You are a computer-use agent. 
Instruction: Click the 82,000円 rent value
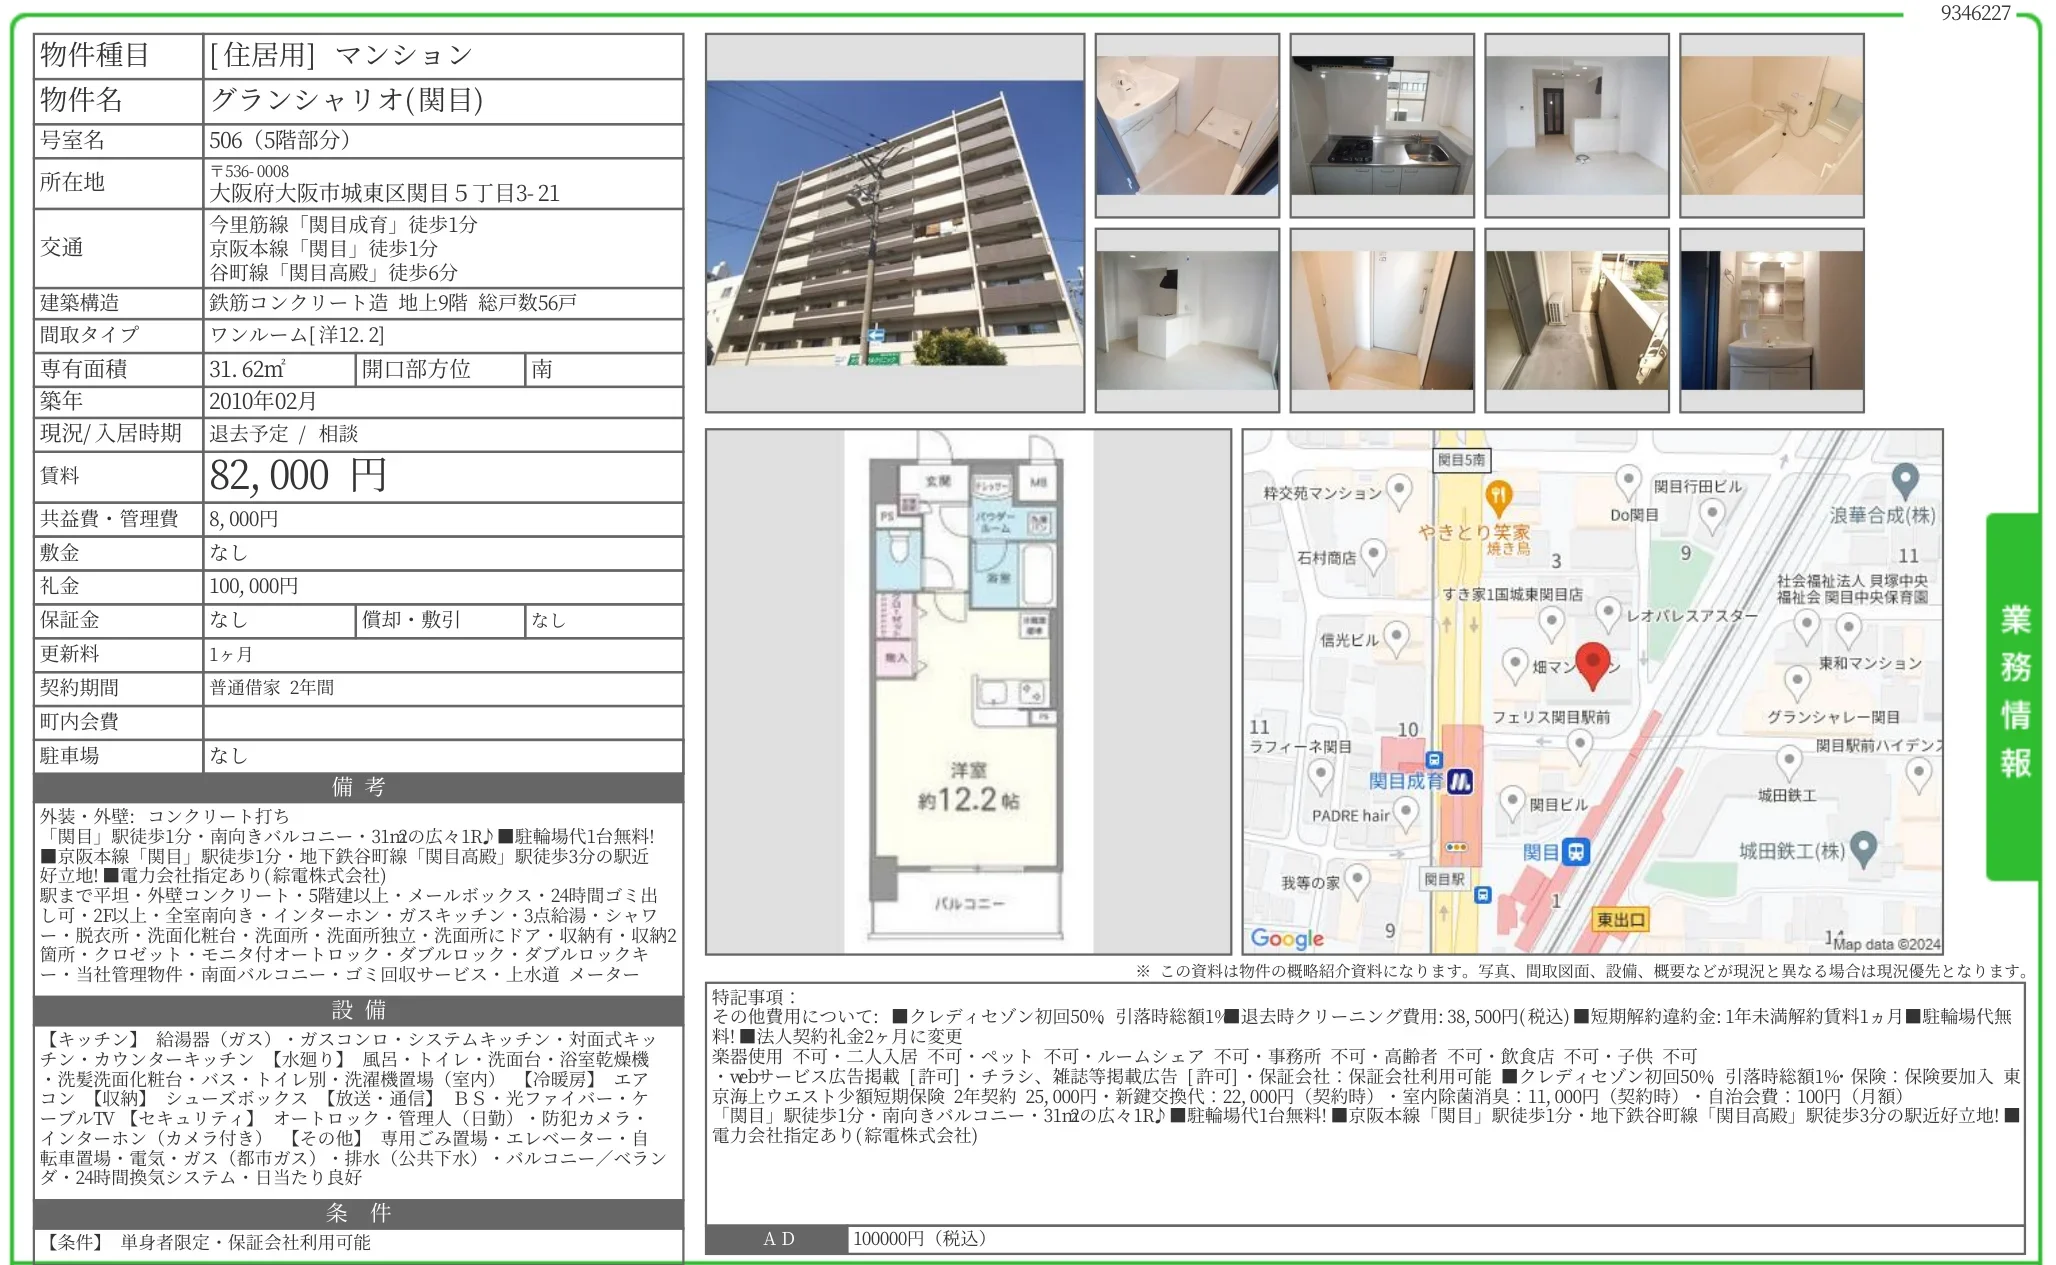[x=298, y=476]
